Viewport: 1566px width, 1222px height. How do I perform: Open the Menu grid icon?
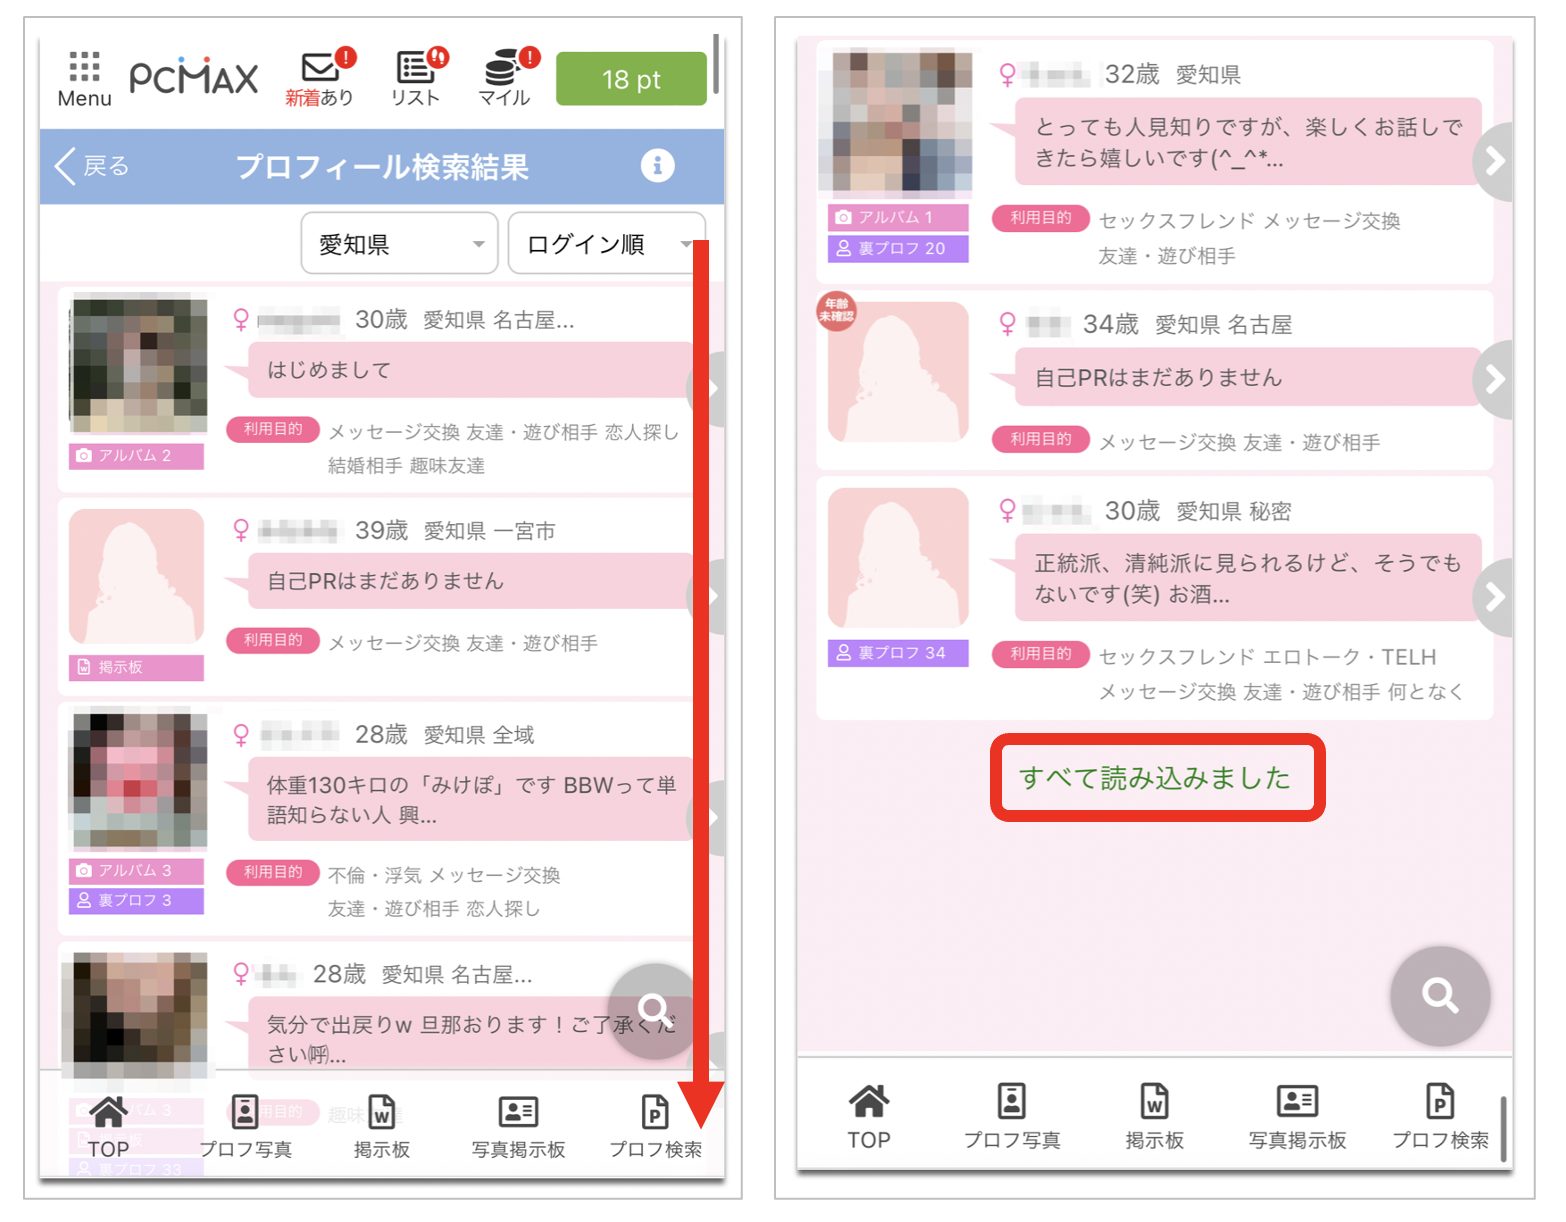[x=84, y=78]
